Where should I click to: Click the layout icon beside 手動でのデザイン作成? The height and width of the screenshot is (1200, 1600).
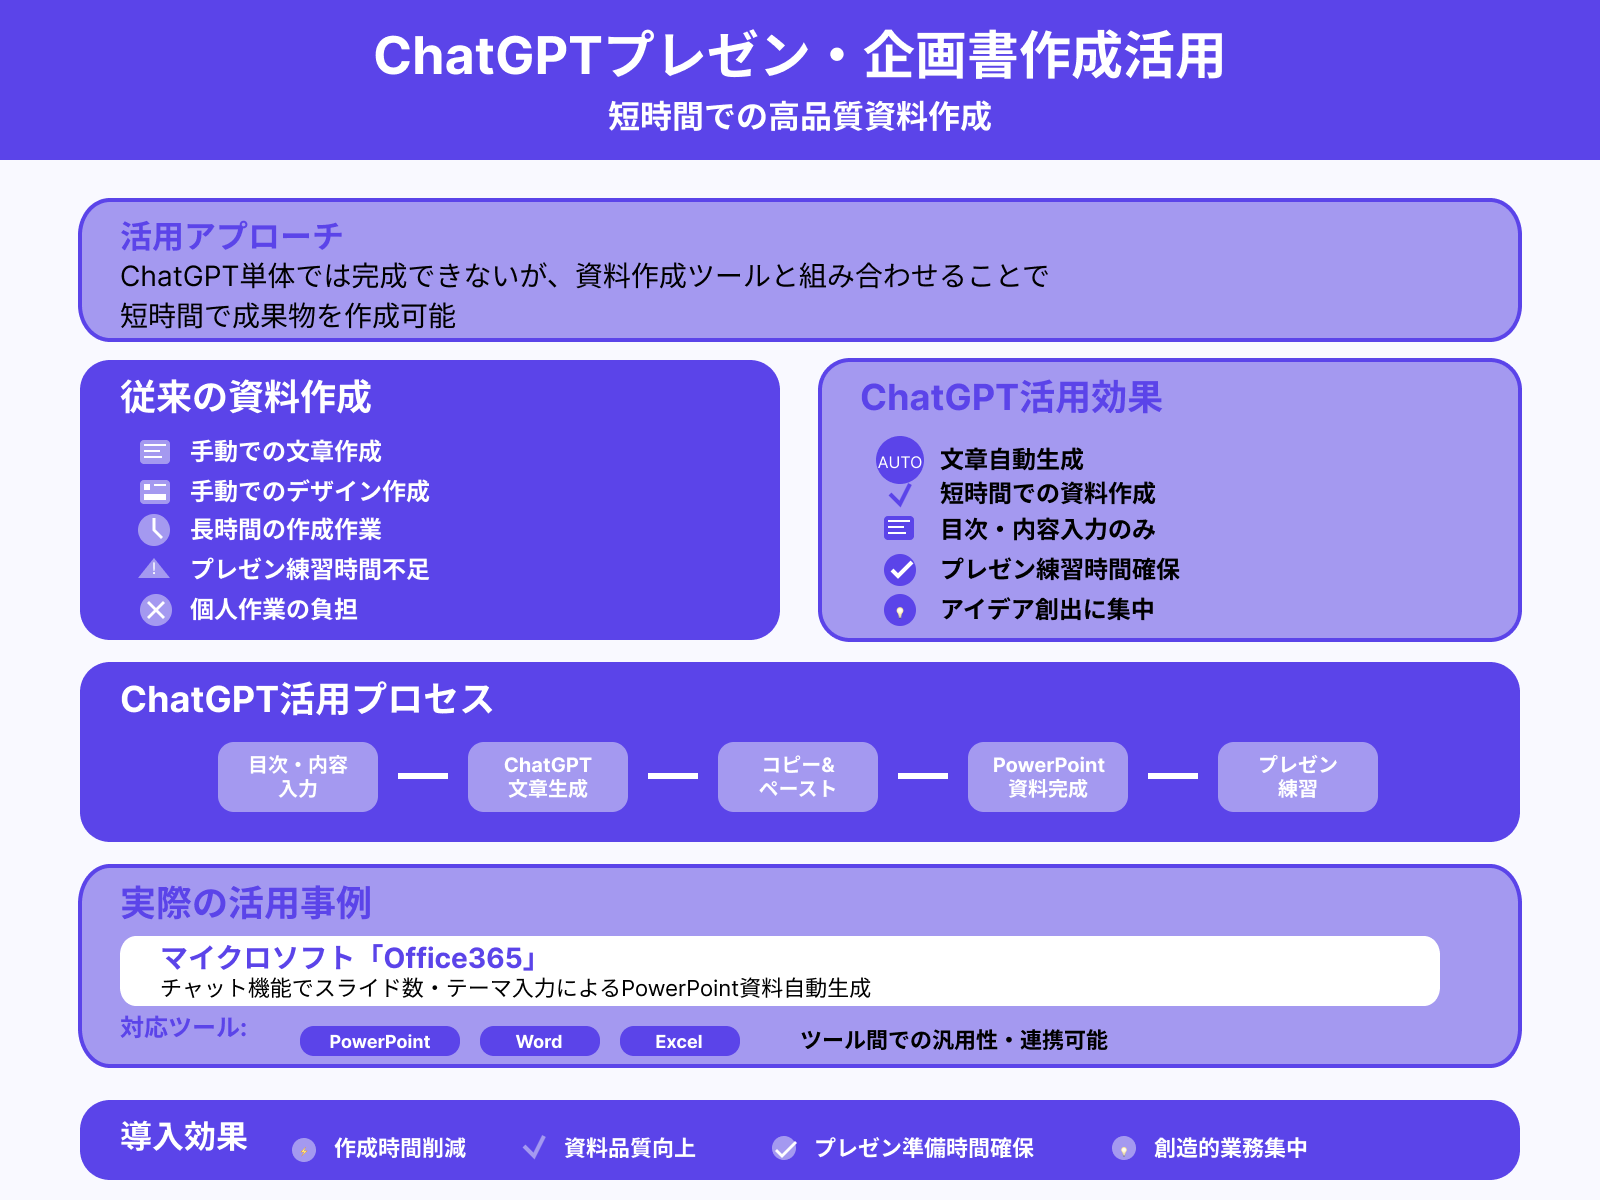tap(155, 491)
